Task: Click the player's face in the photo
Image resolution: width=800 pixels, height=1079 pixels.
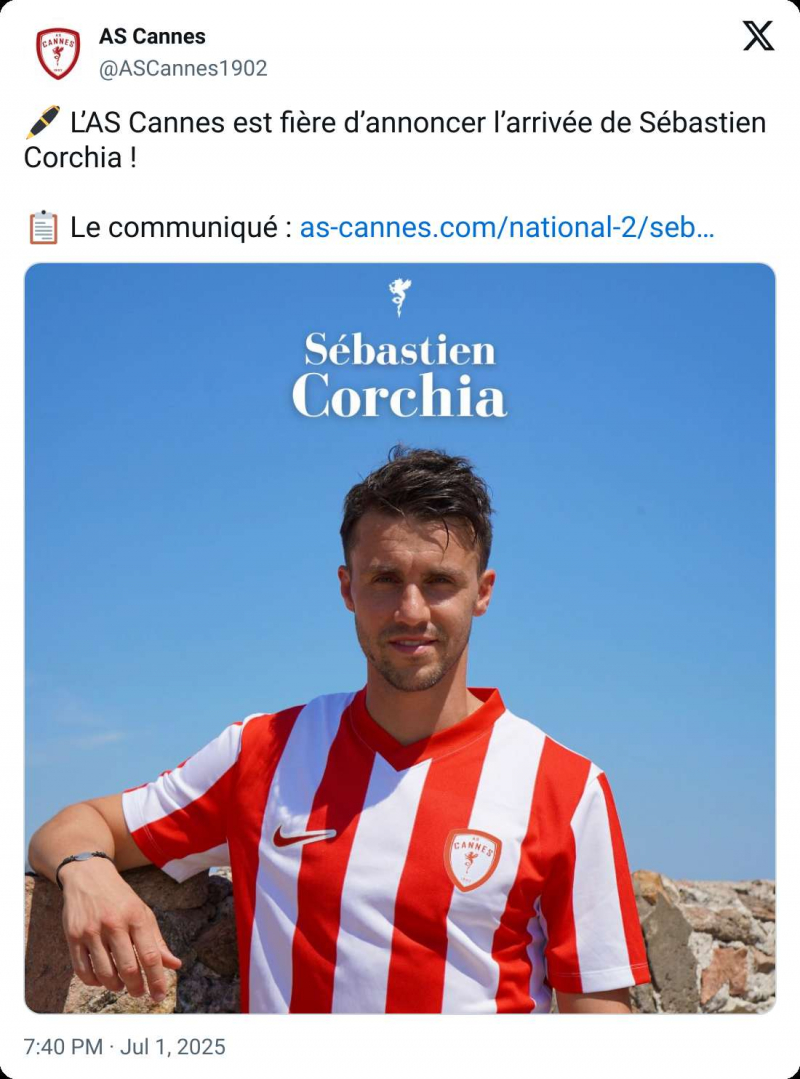Action: [415, 606]
